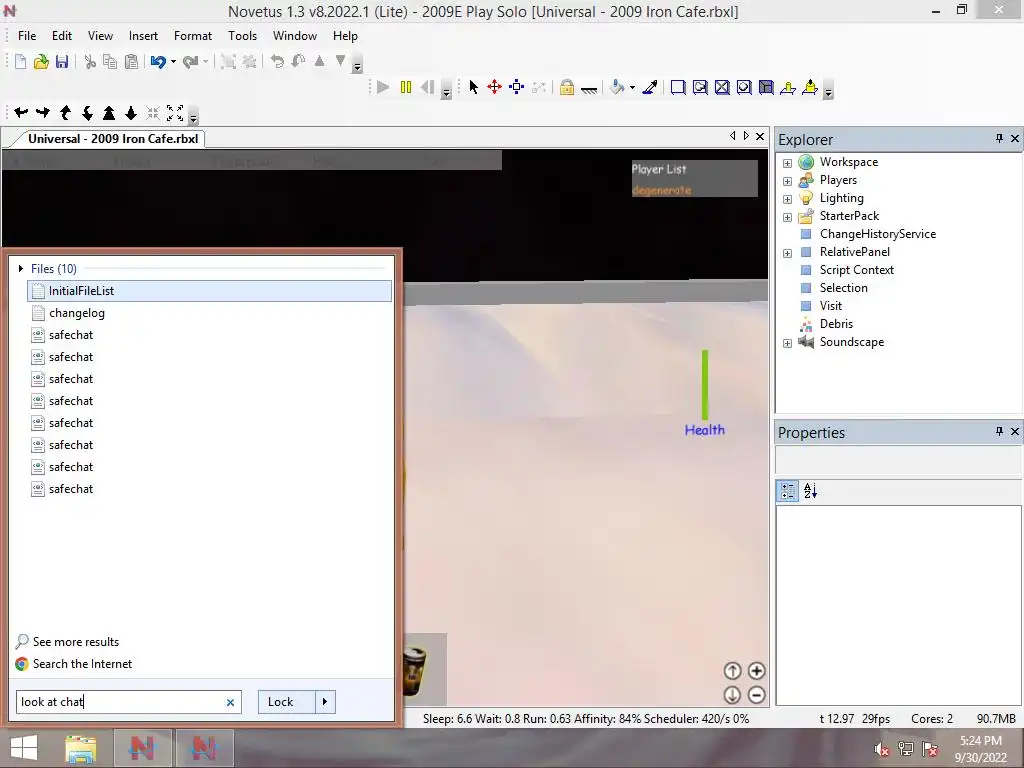This screenshot has height=768, width=1024.
Task: Expand the Soundscape node in Explorer
Action: pyautogui.click(x=788, y=343)
